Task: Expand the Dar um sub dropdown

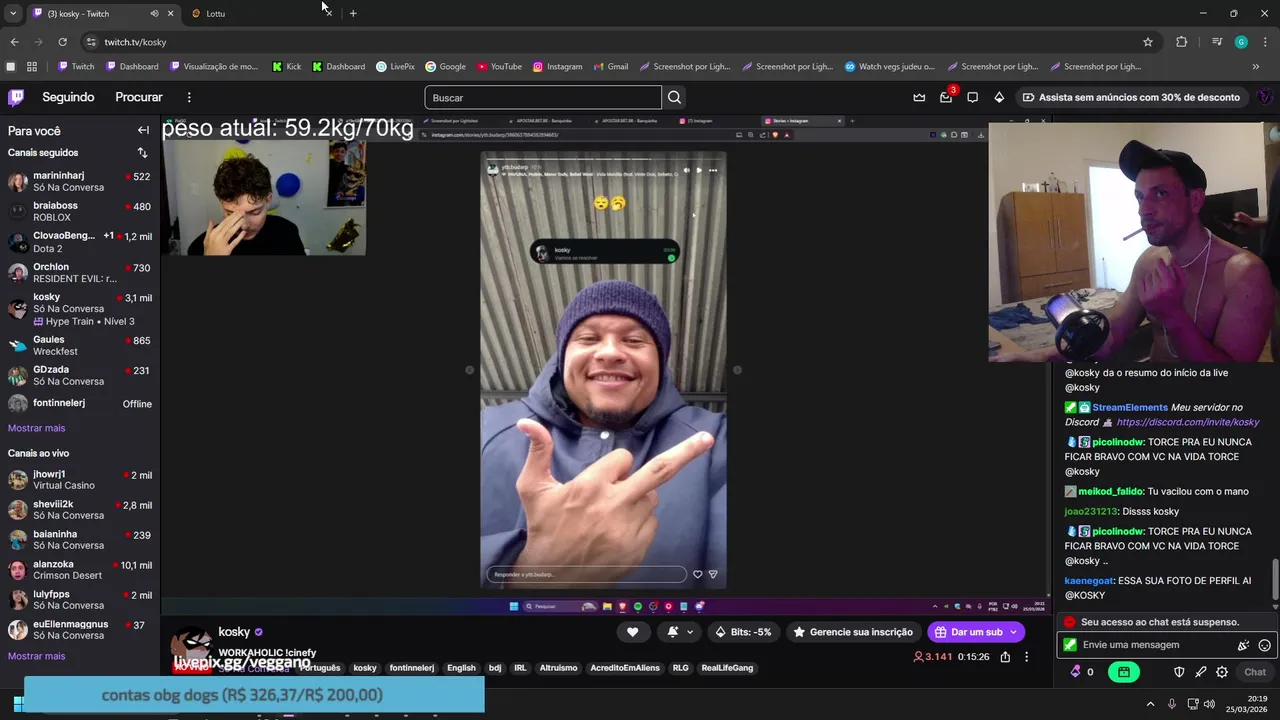Action: click(1013, 632)
